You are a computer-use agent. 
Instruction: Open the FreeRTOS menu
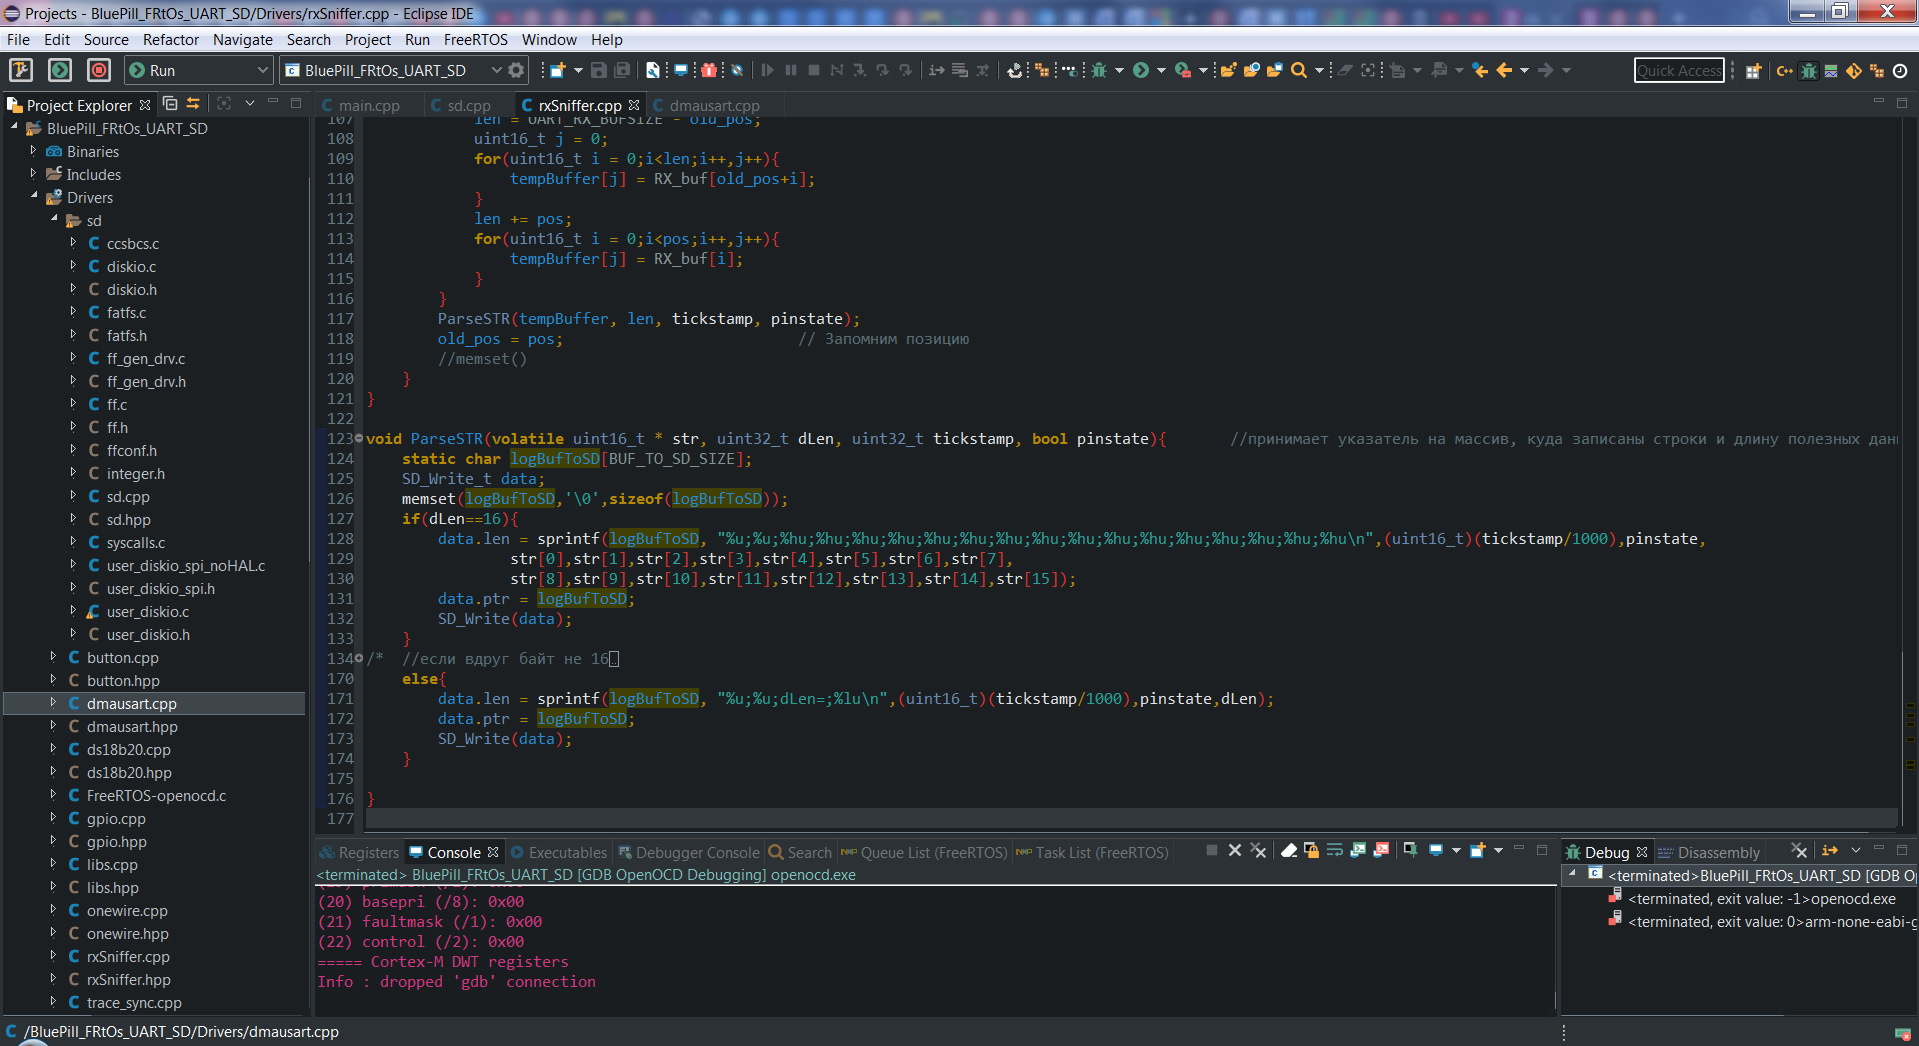click(x=475, y=40)
